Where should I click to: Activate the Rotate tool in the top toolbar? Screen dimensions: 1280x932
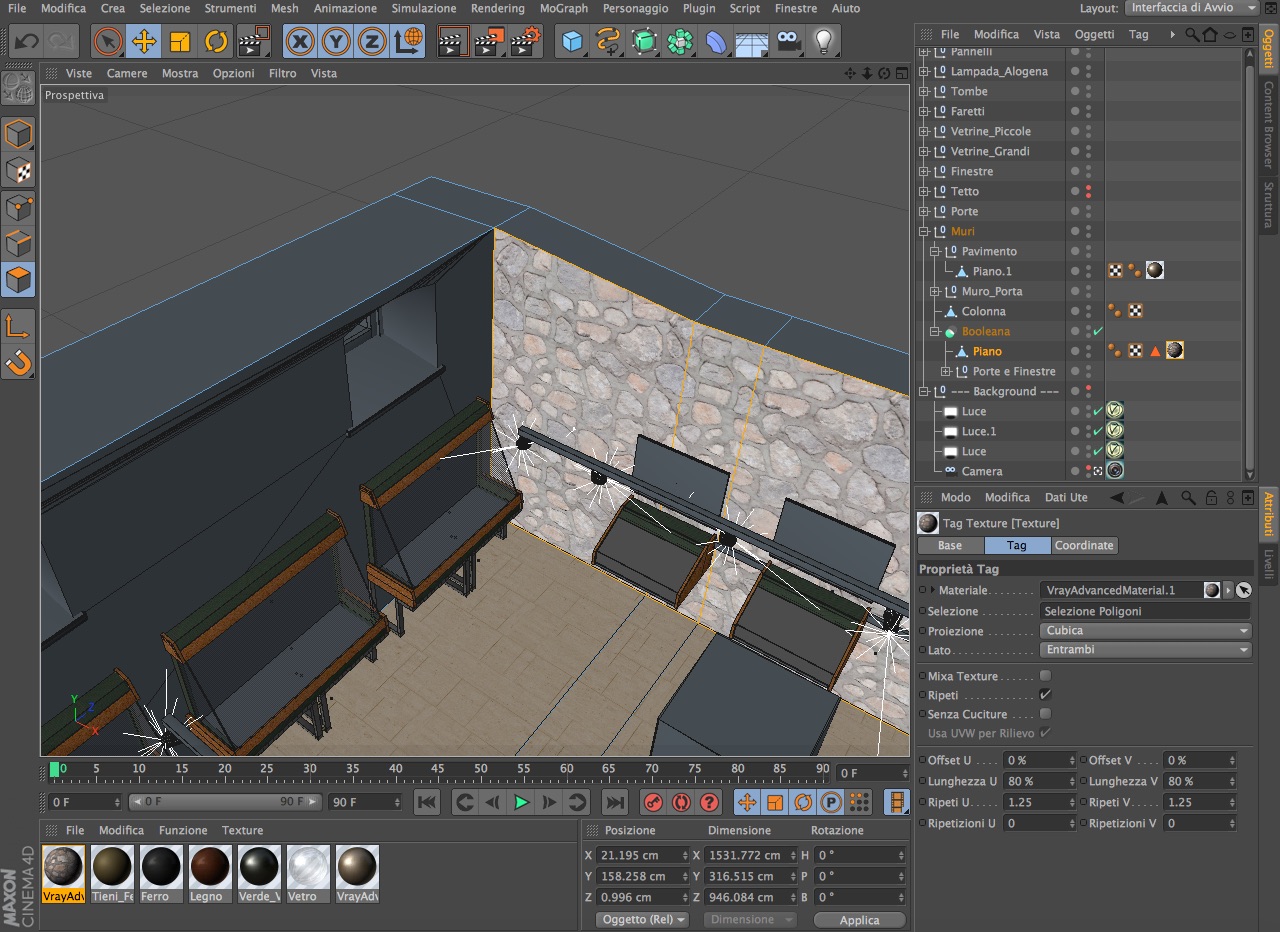pyautogui.click(x=216, y=42)
